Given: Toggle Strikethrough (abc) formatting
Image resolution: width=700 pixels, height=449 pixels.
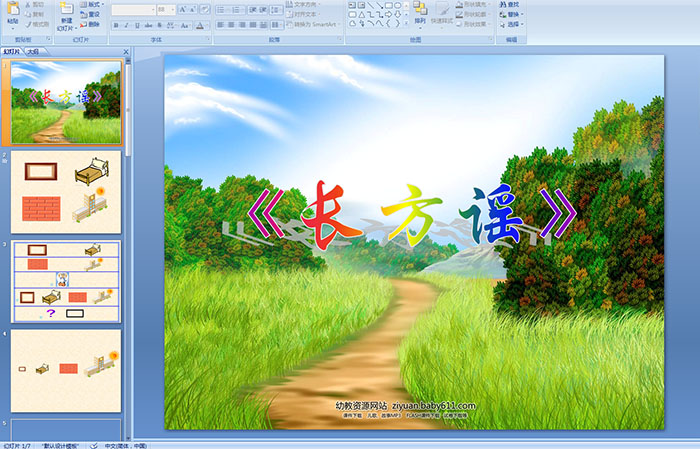Looking at the screenshot, I should 148,25.
